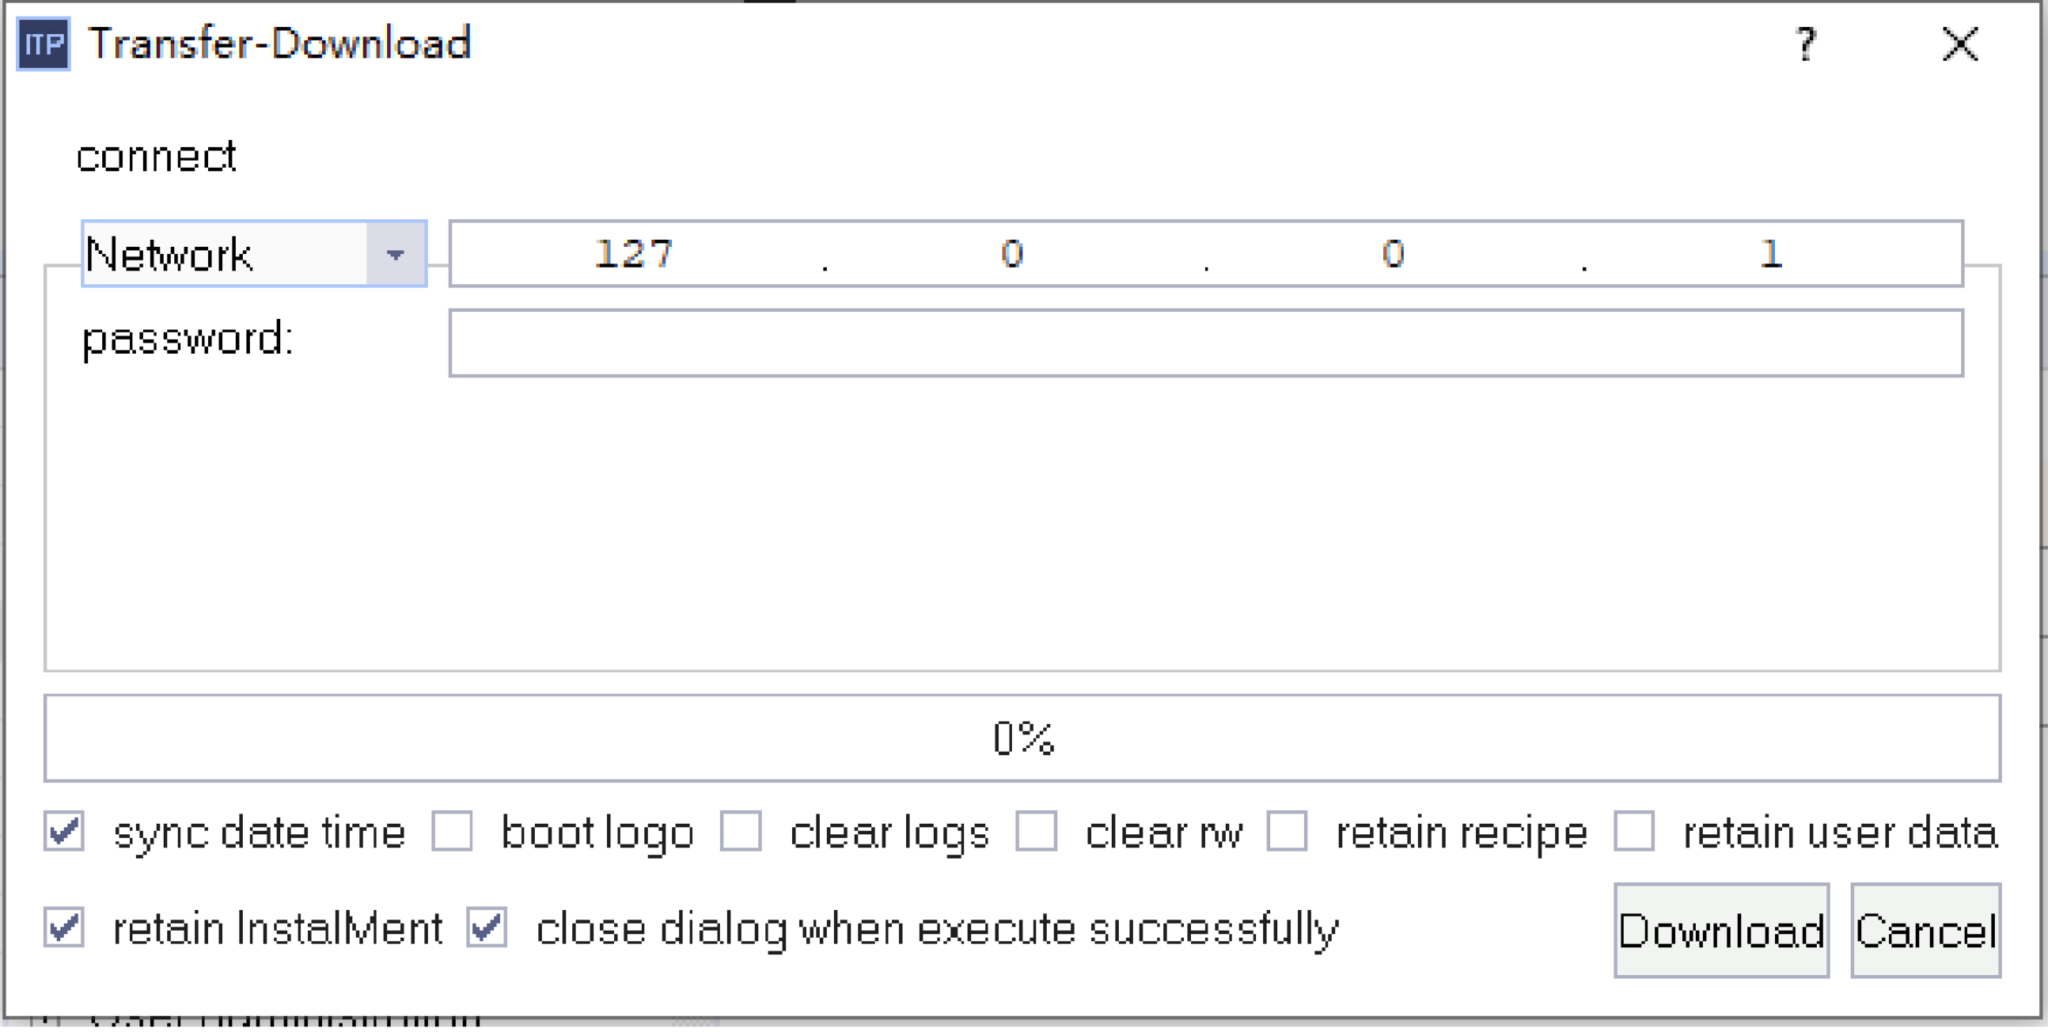
Task: Open the help question mark button
Action: pos(1805,44)
